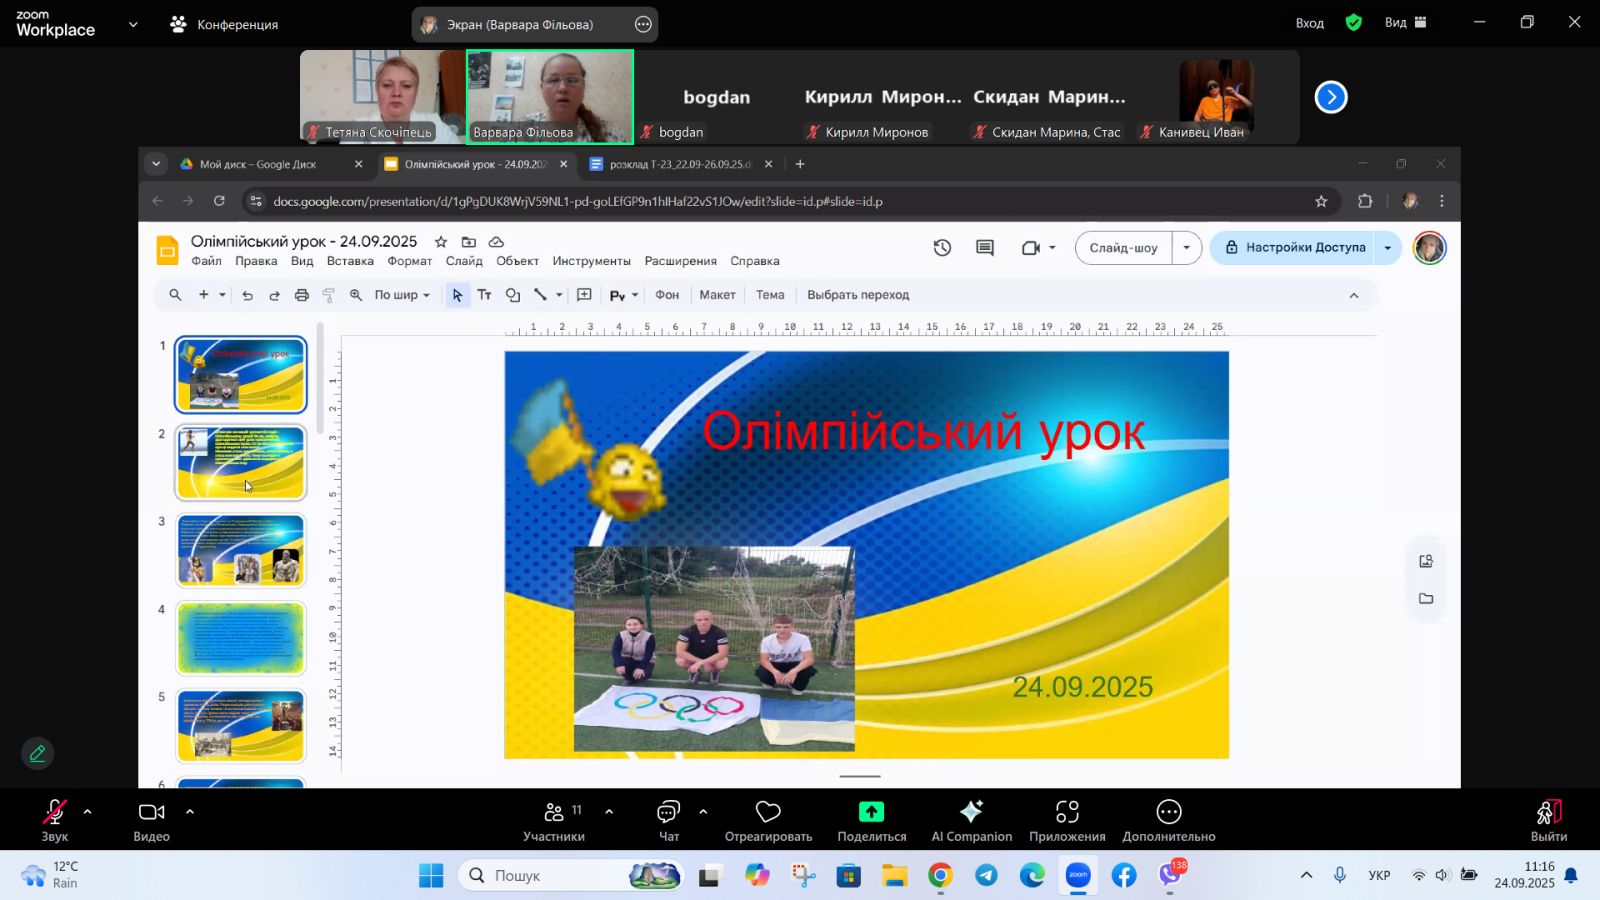The width and height of the screenshot is (1600, 900).
Task: Open the По шир zoom dropdown
Action: click(x=402, y=295)
